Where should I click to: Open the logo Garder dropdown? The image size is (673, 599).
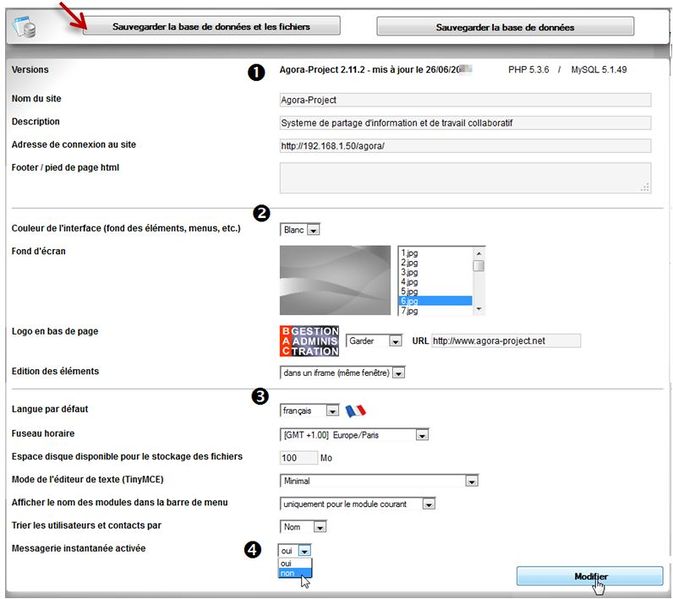click(374, 341)
